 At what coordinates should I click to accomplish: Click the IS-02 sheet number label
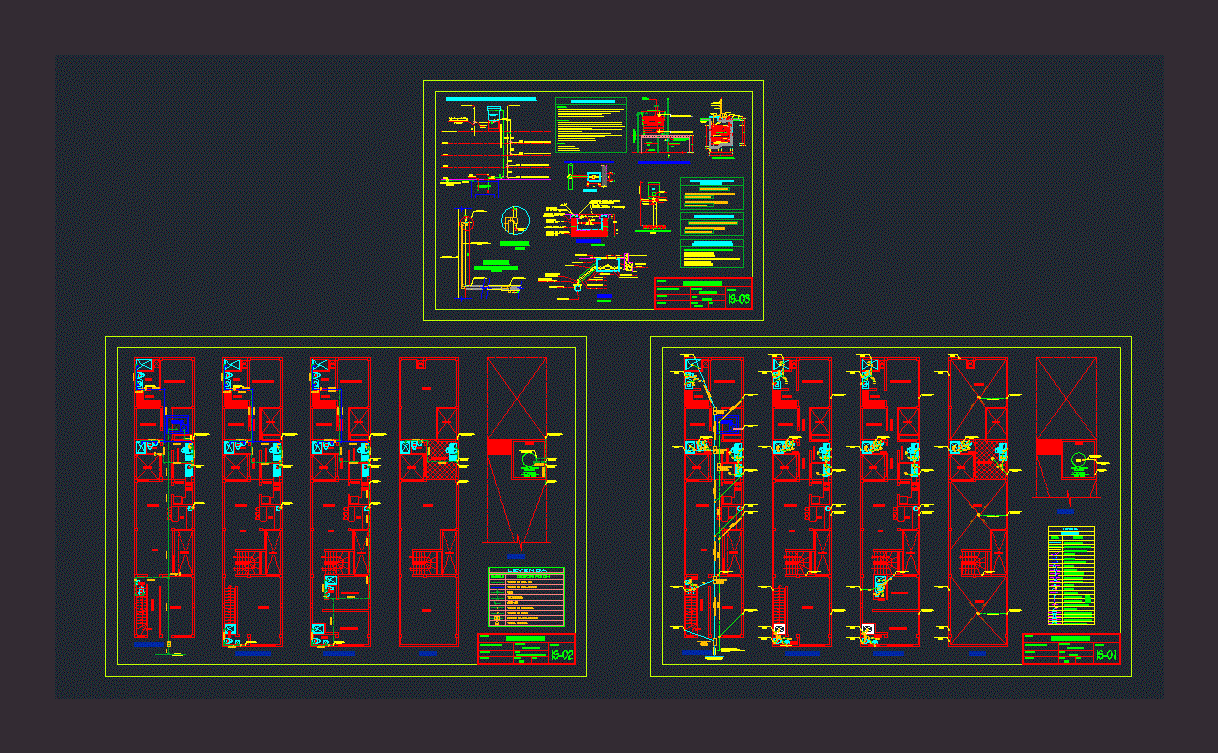click(562, 655)
